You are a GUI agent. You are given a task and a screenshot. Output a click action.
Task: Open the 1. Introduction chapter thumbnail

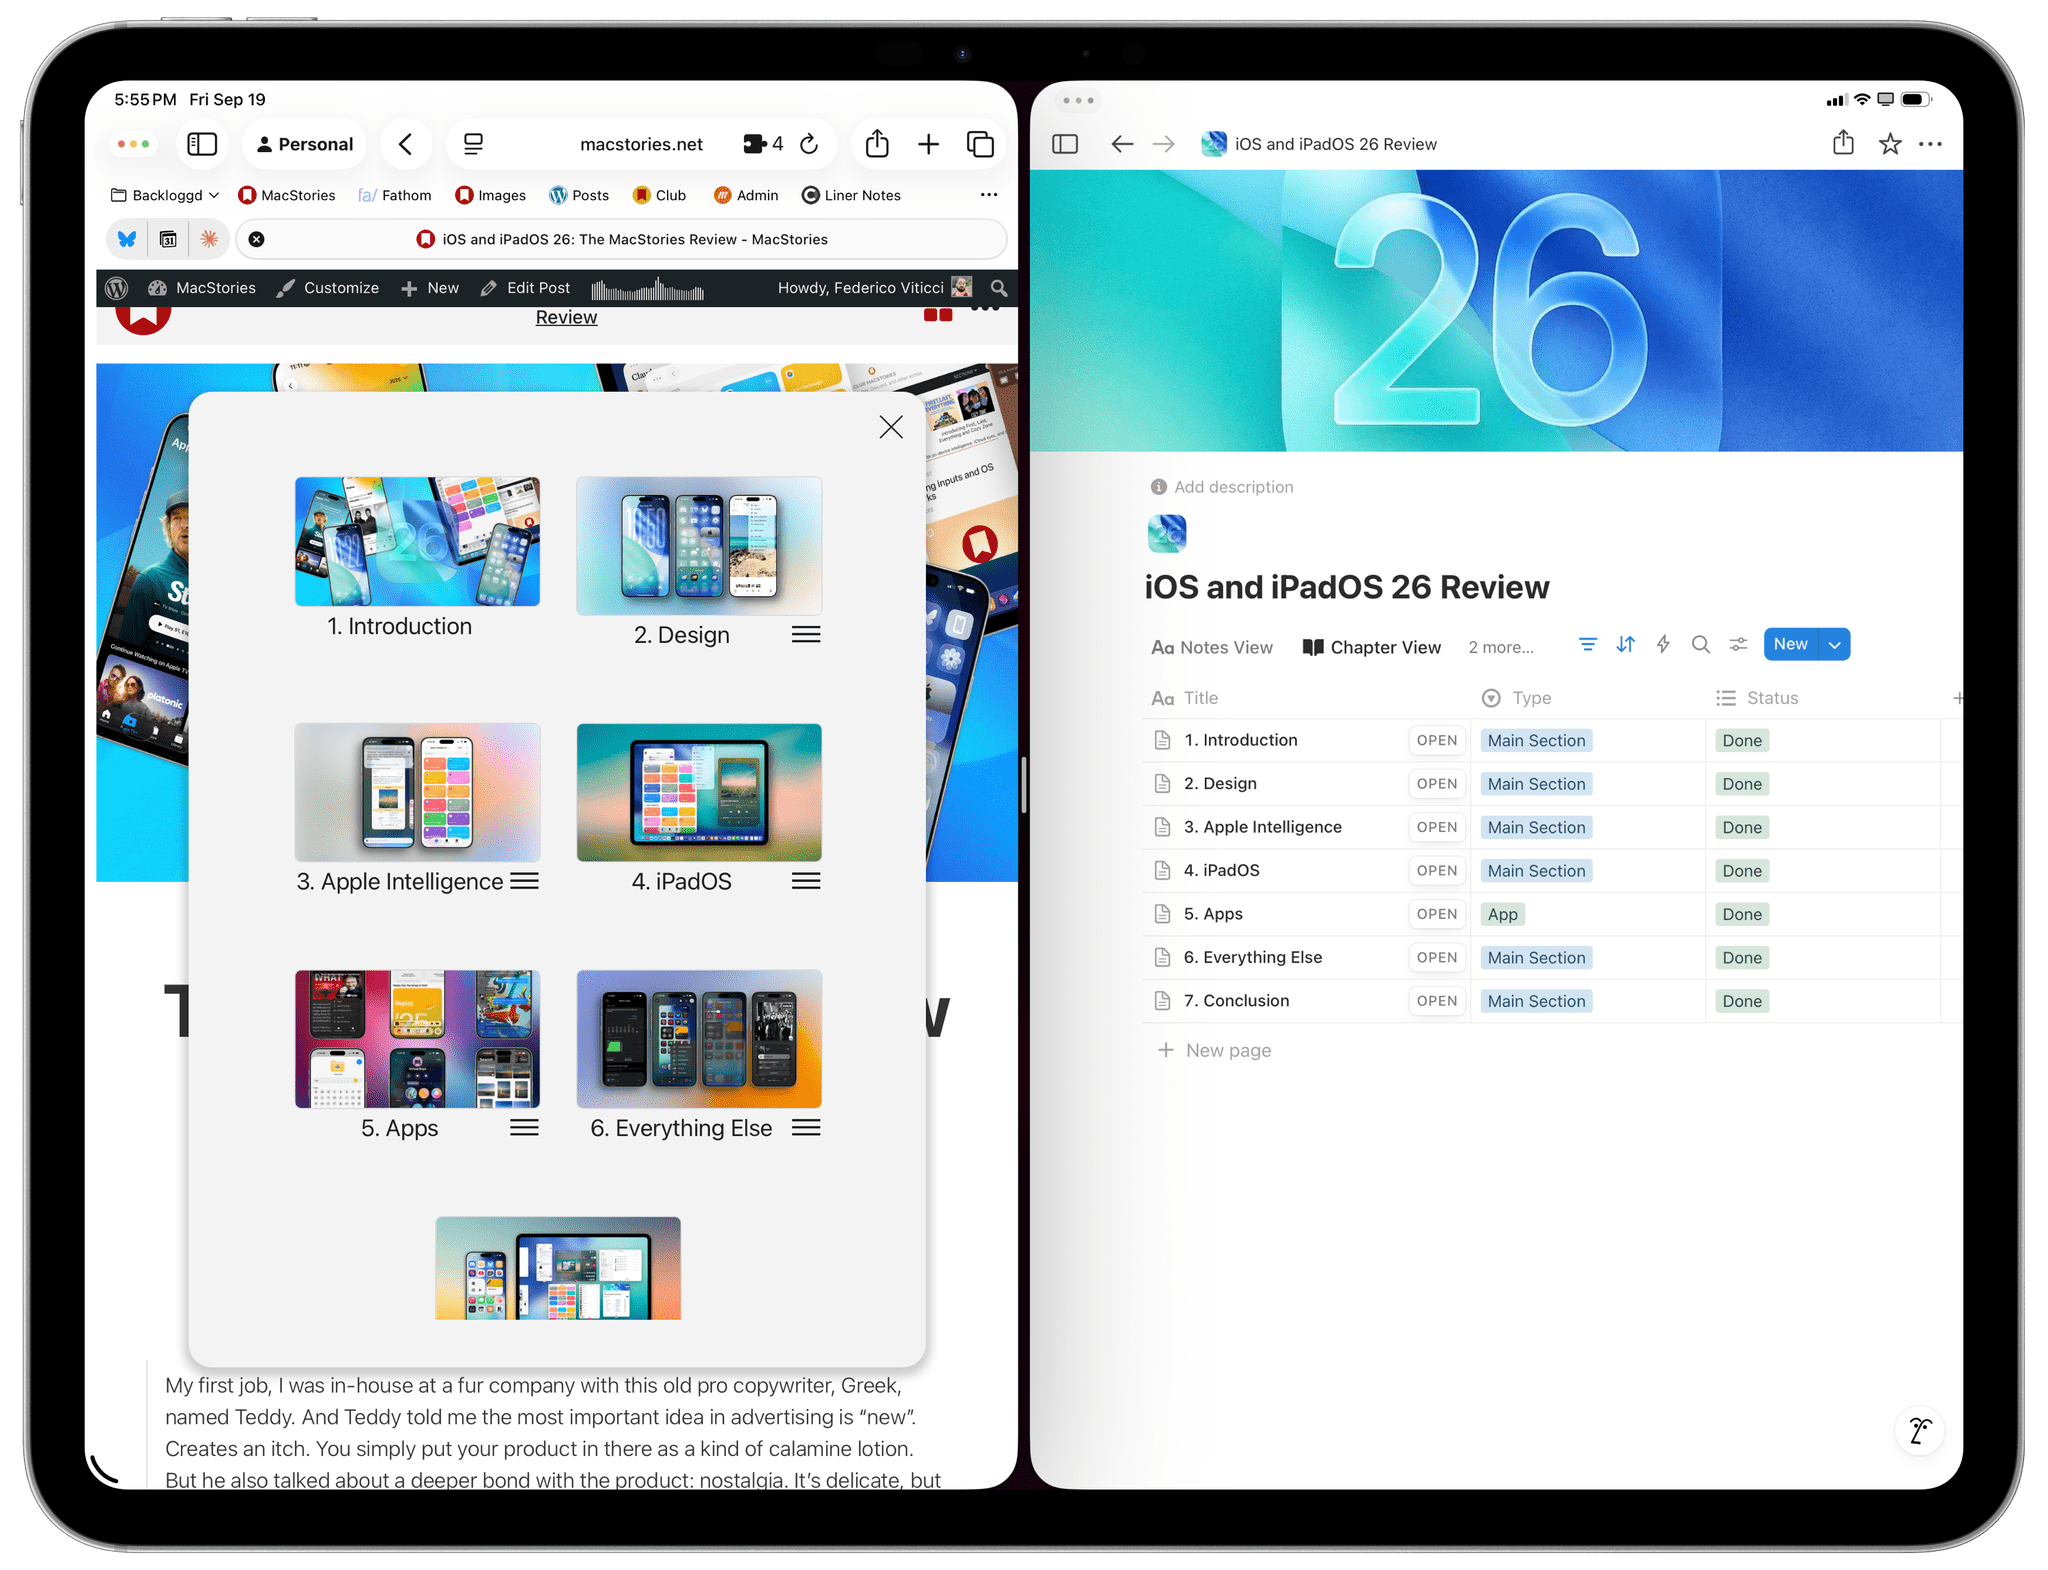click(x=417, y=541)
